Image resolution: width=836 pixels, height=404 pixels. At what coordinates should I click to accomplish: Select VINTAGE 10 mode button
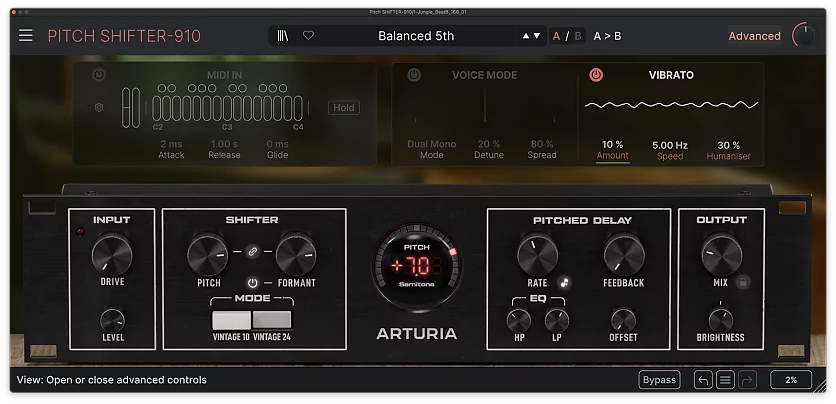click(231, 320)
